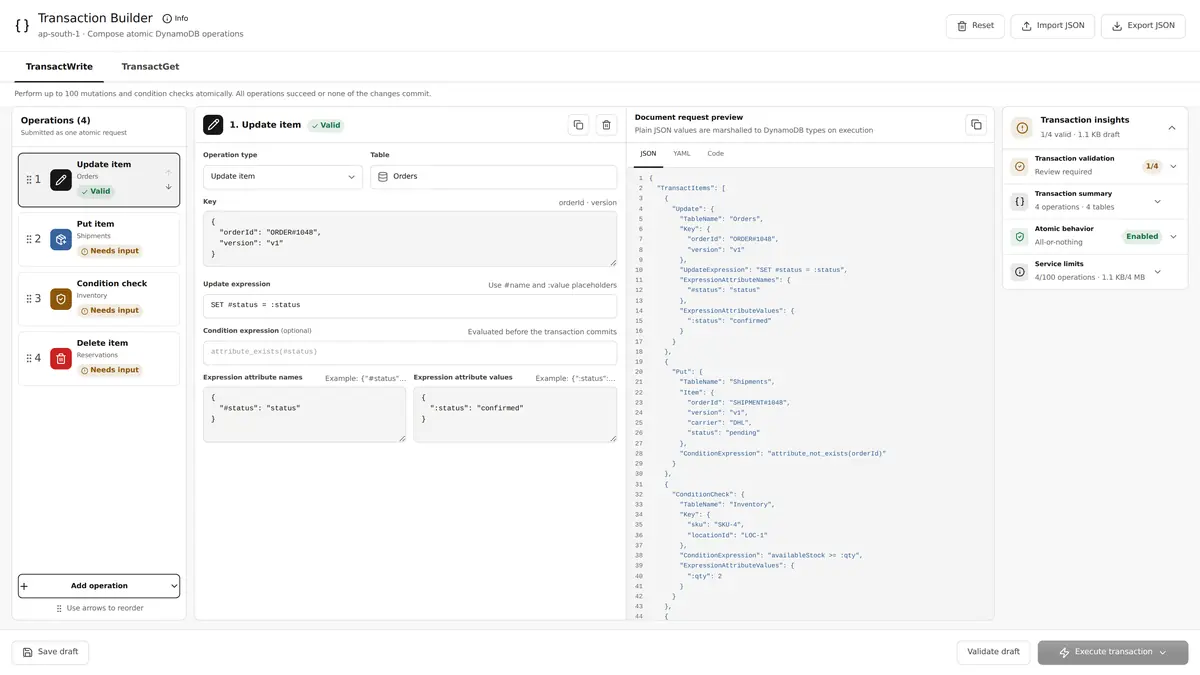Click Save draft button
The image size is (1200, 675).
tap(50, 652)
